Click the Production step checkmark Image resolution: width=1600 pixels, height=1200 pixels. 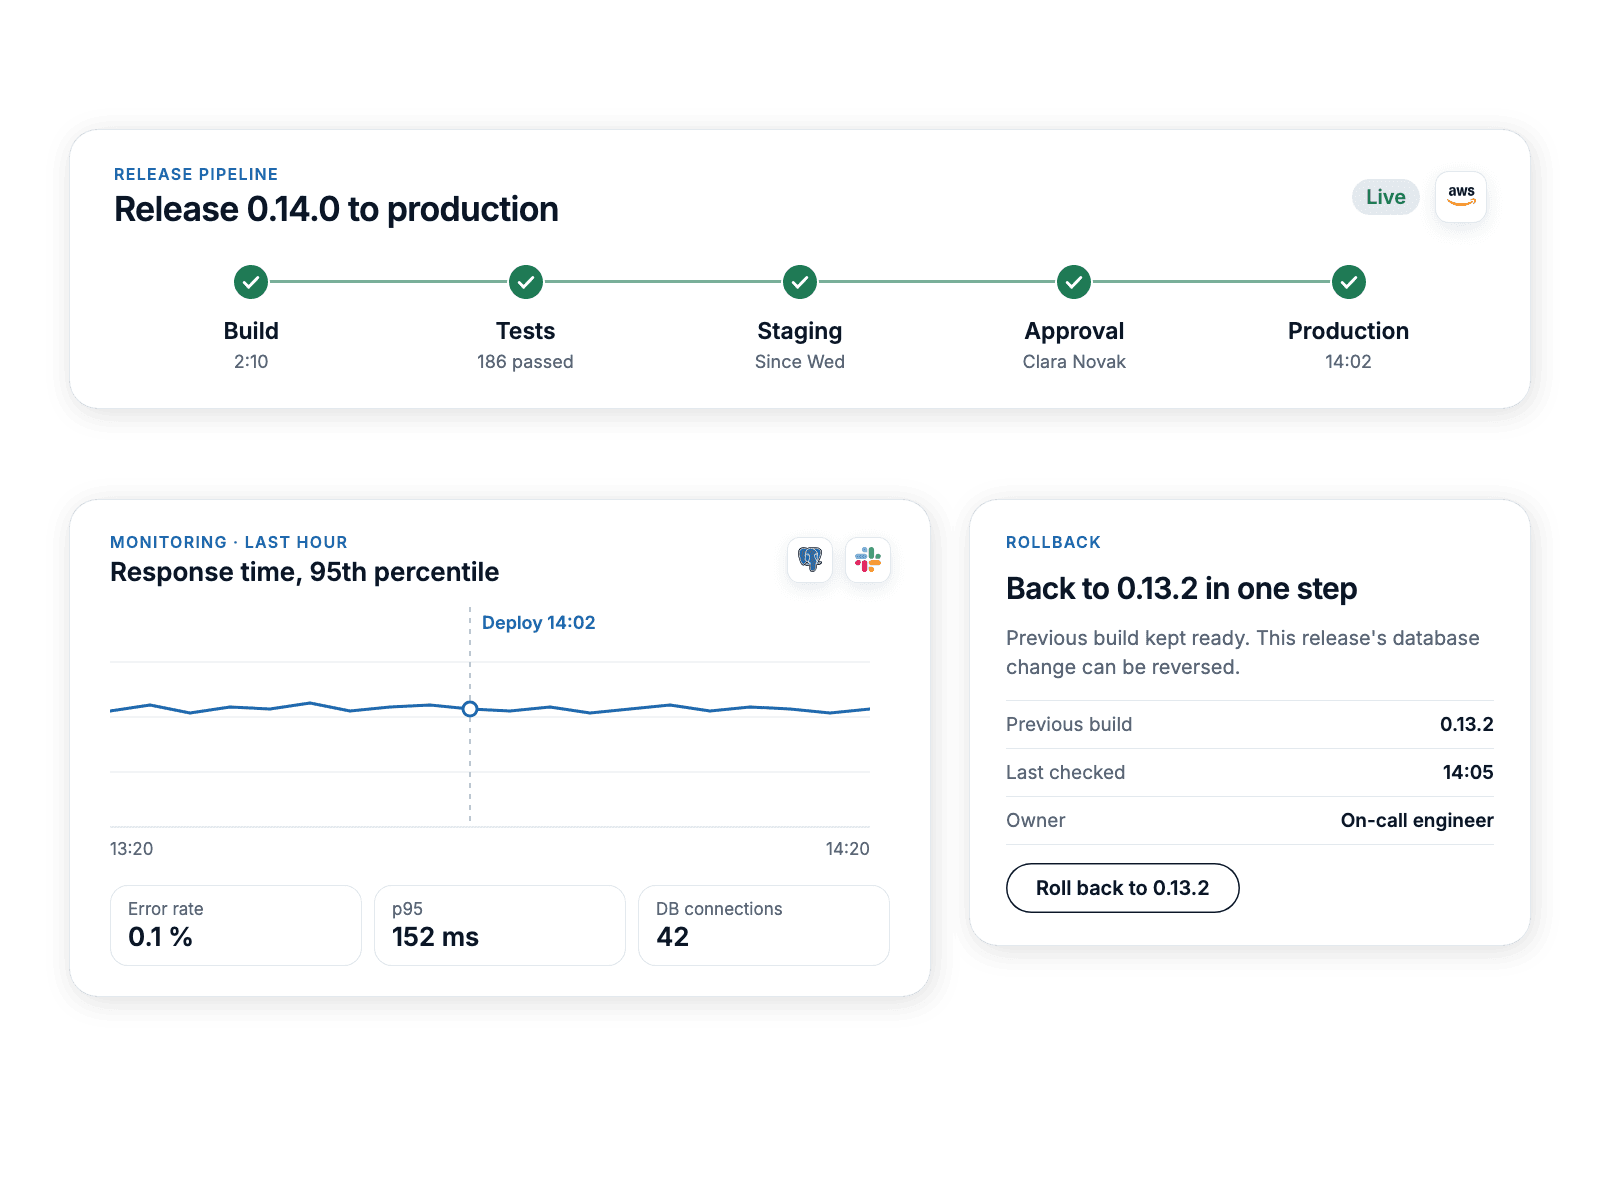pos(1349,282)
